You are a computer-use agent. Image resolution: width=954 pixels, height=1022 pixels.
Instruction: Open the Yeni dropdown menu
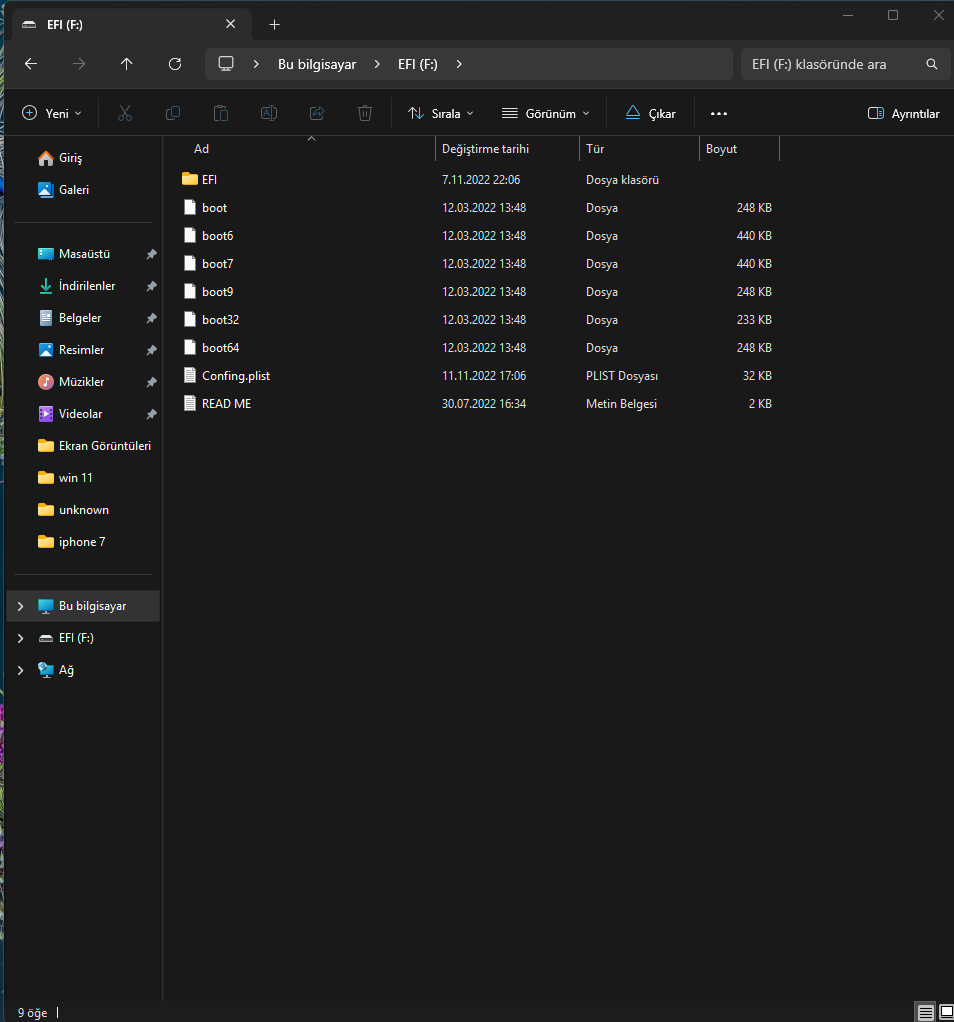[52, 114]
